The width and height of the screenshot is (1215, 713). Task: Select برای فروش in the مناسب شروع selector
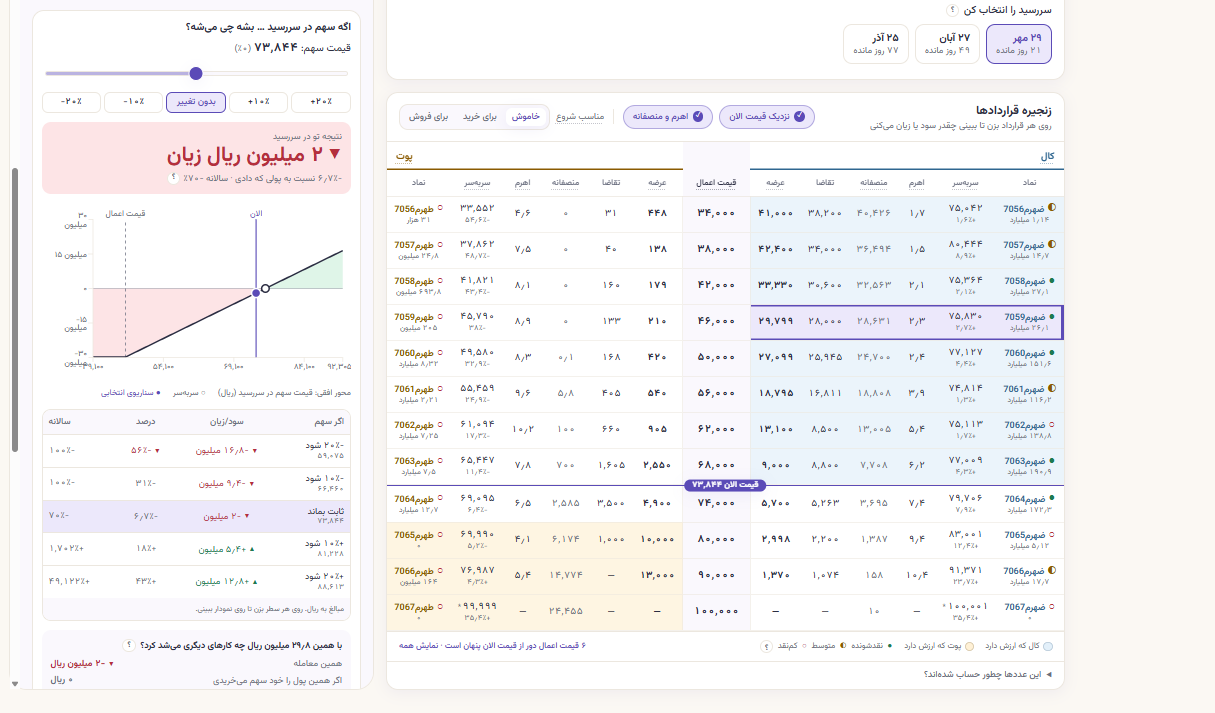point(428,117)
